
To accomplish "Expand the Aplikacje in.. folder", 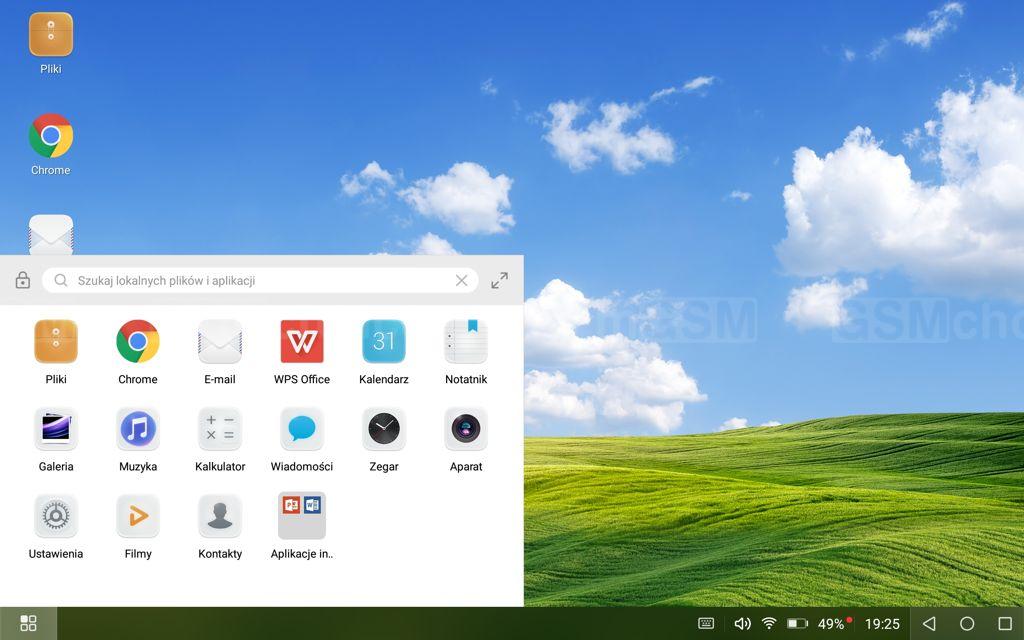I will [x=301, y=516].
